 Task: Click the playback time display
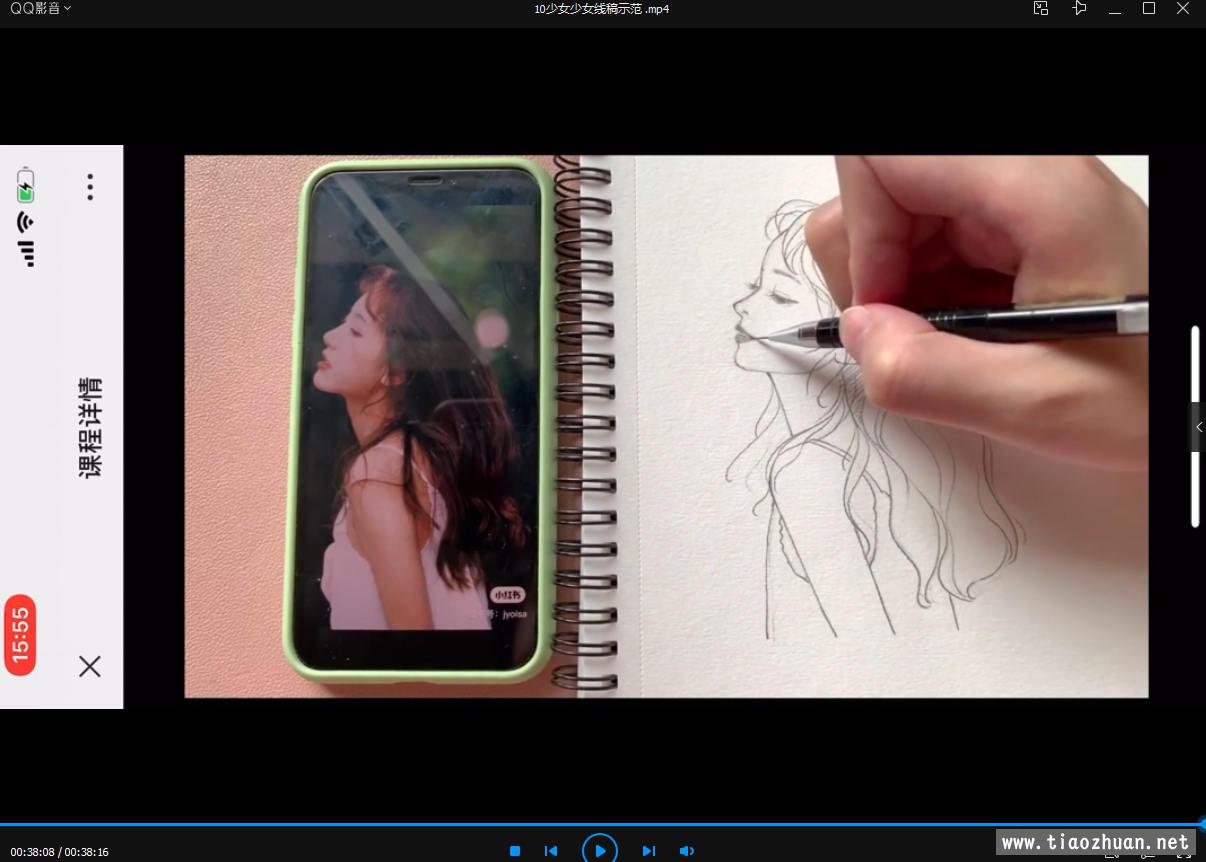59,852
